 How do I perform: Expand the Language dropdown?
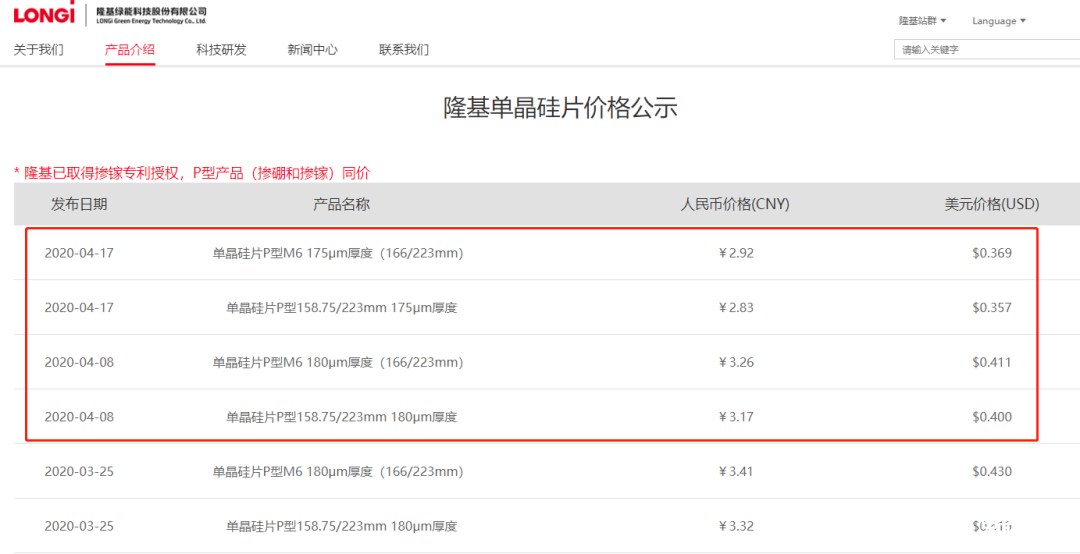(x=999, y=21)
